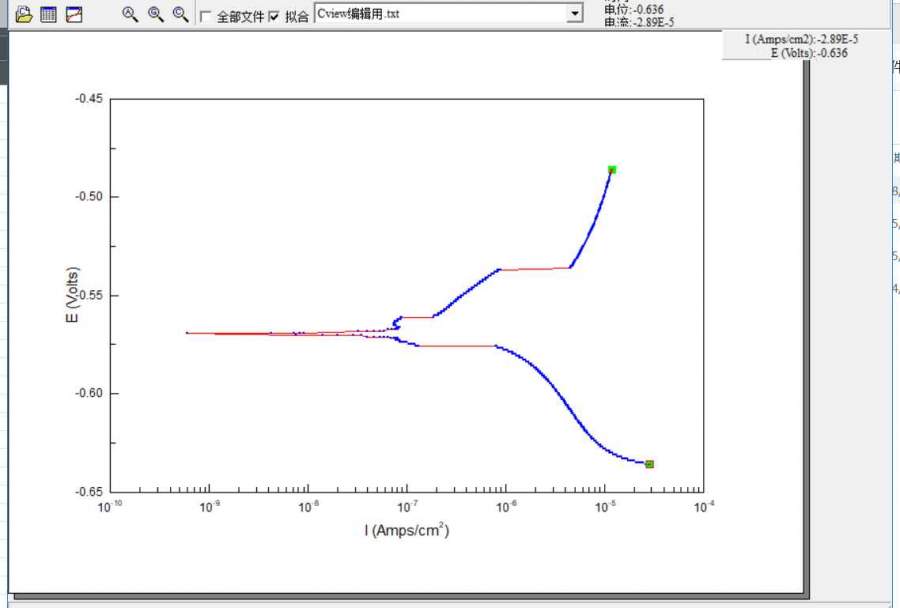
Task: Click the -0.60 y-axis tick label
Action: tap(89, 393)
